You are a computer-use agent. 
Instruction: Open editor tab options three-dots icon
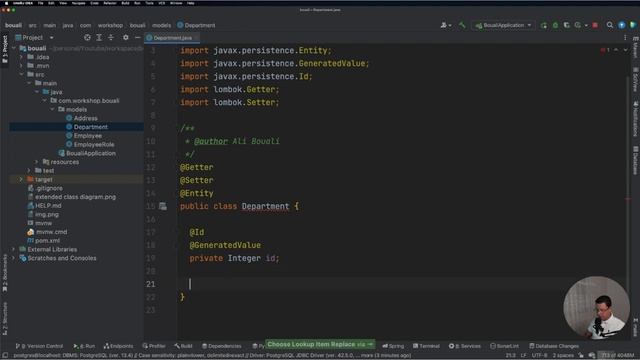coord(625,38)
